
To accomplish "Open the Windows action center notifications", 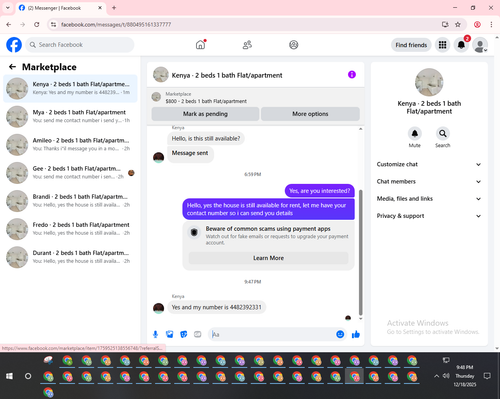I will point(487,376).
